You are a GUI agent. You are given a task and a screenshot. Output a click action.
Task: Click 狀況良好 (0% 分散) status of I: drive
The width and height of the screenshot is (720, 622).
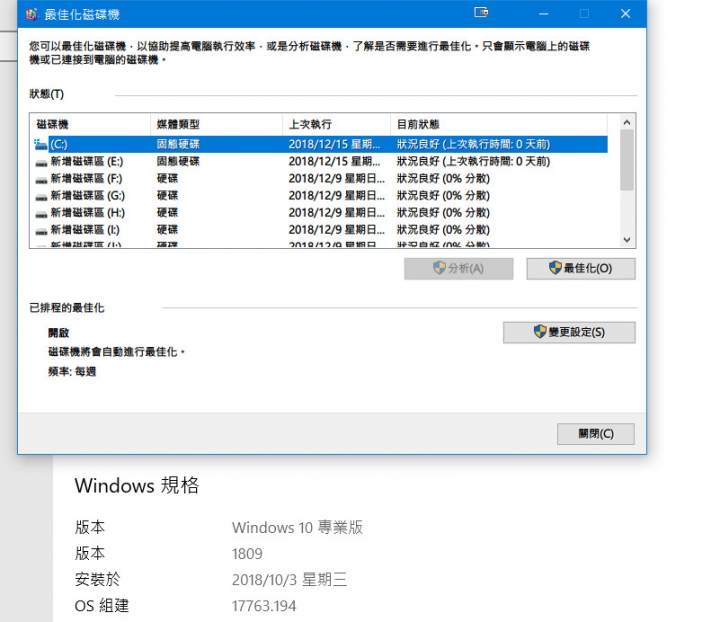pyautogui.click(x=443, y=229)
